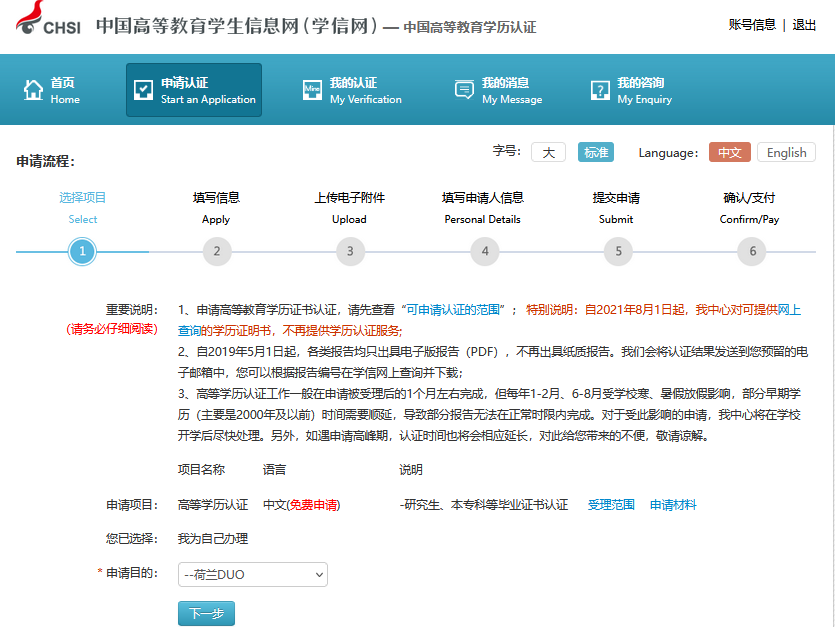
Task: Click step 5 circle 提交申请
Action: pyautogui.click(x=618, y=251)
